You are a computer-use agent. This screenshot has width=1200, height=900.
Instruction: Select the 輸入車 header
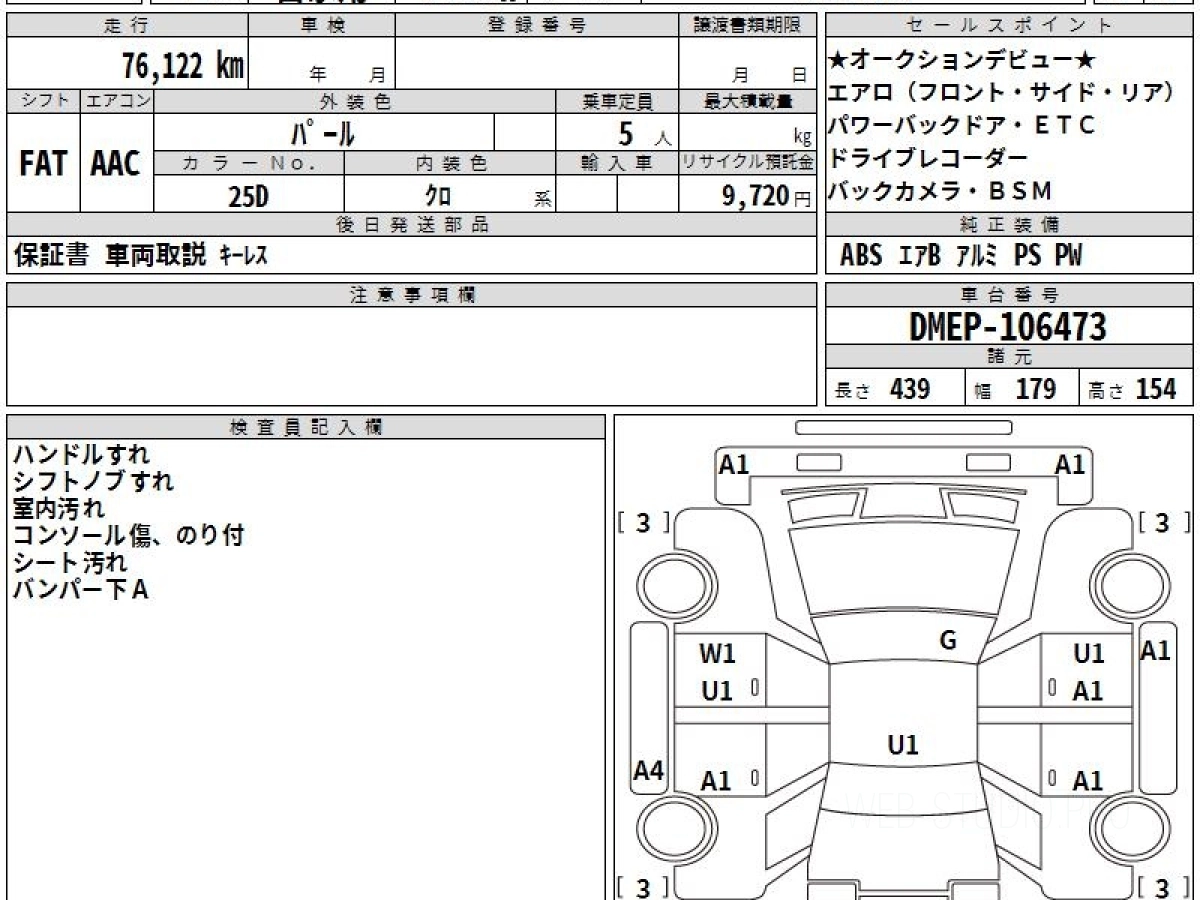click(617, 163)
